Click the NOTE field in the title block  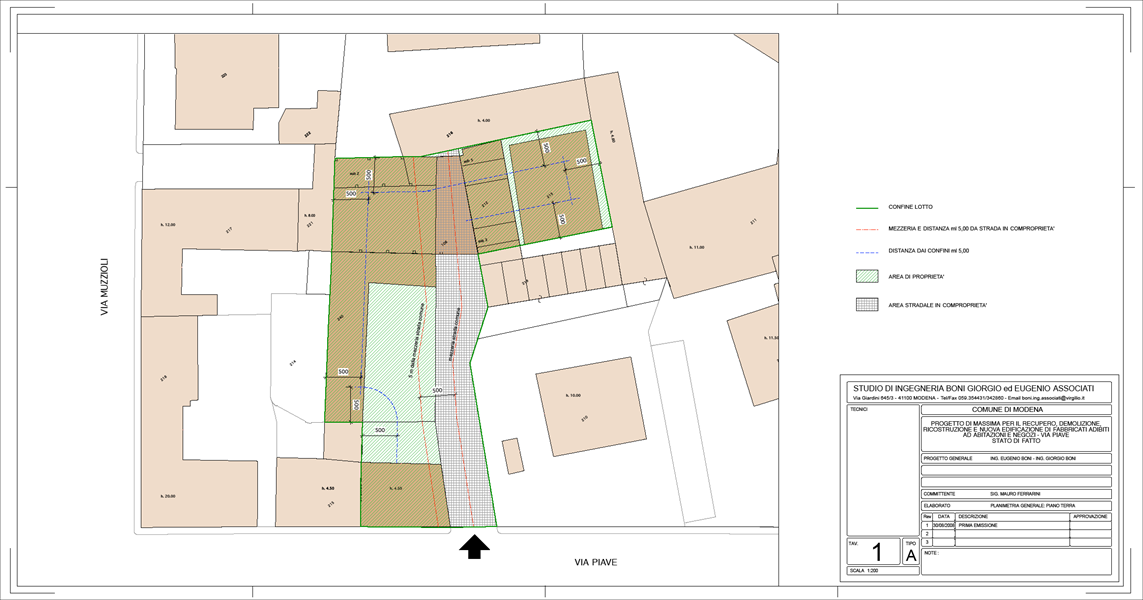tap(1015, 561)
